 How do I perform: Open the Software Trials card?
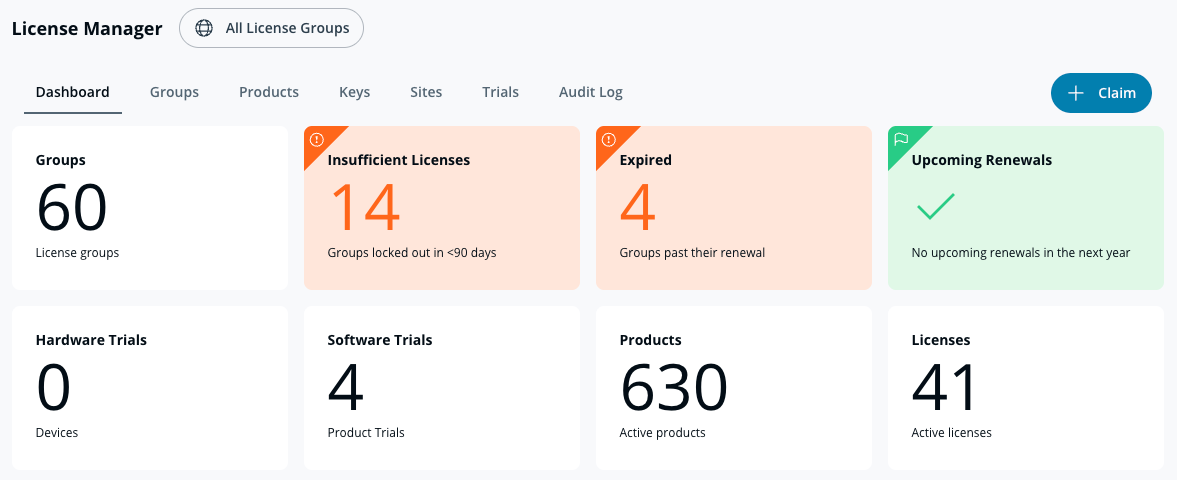click(x=442, y=388)
